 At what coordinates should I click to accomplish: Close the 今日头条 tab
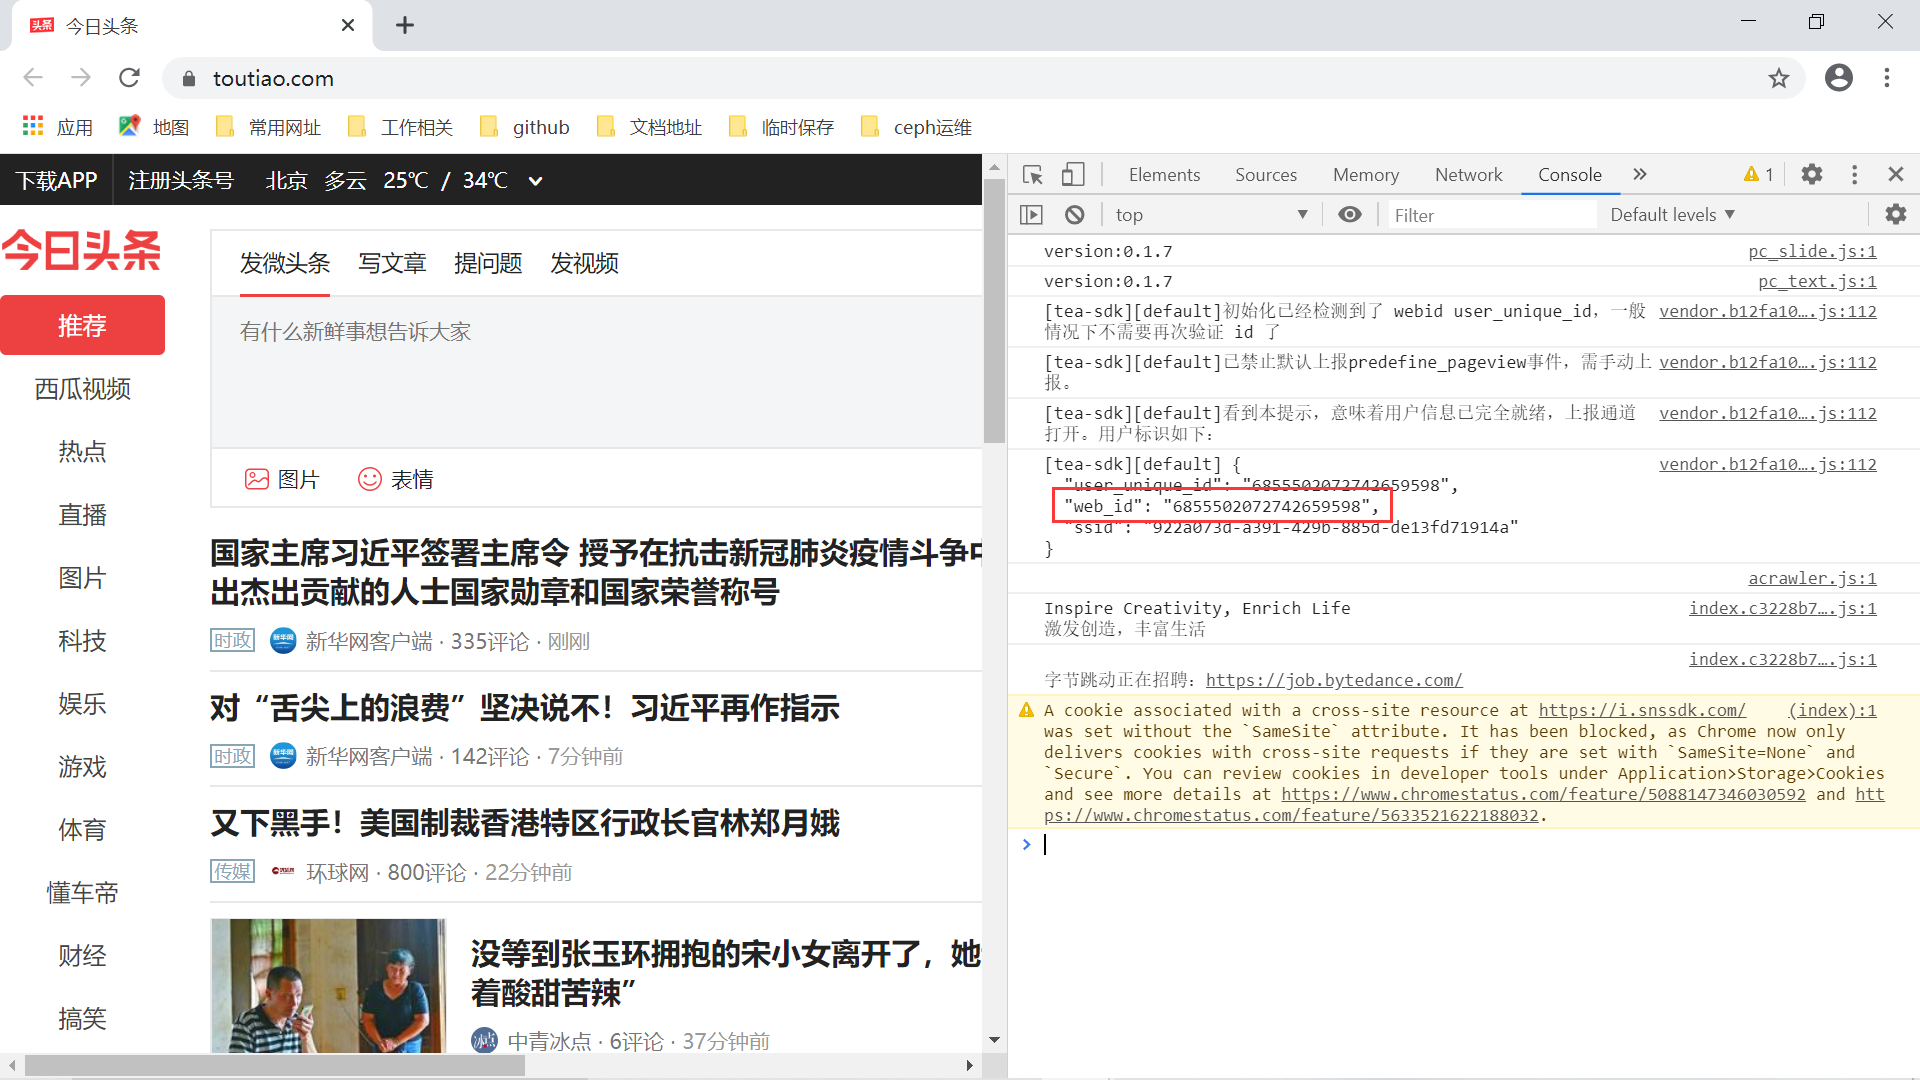click(348, 25)
